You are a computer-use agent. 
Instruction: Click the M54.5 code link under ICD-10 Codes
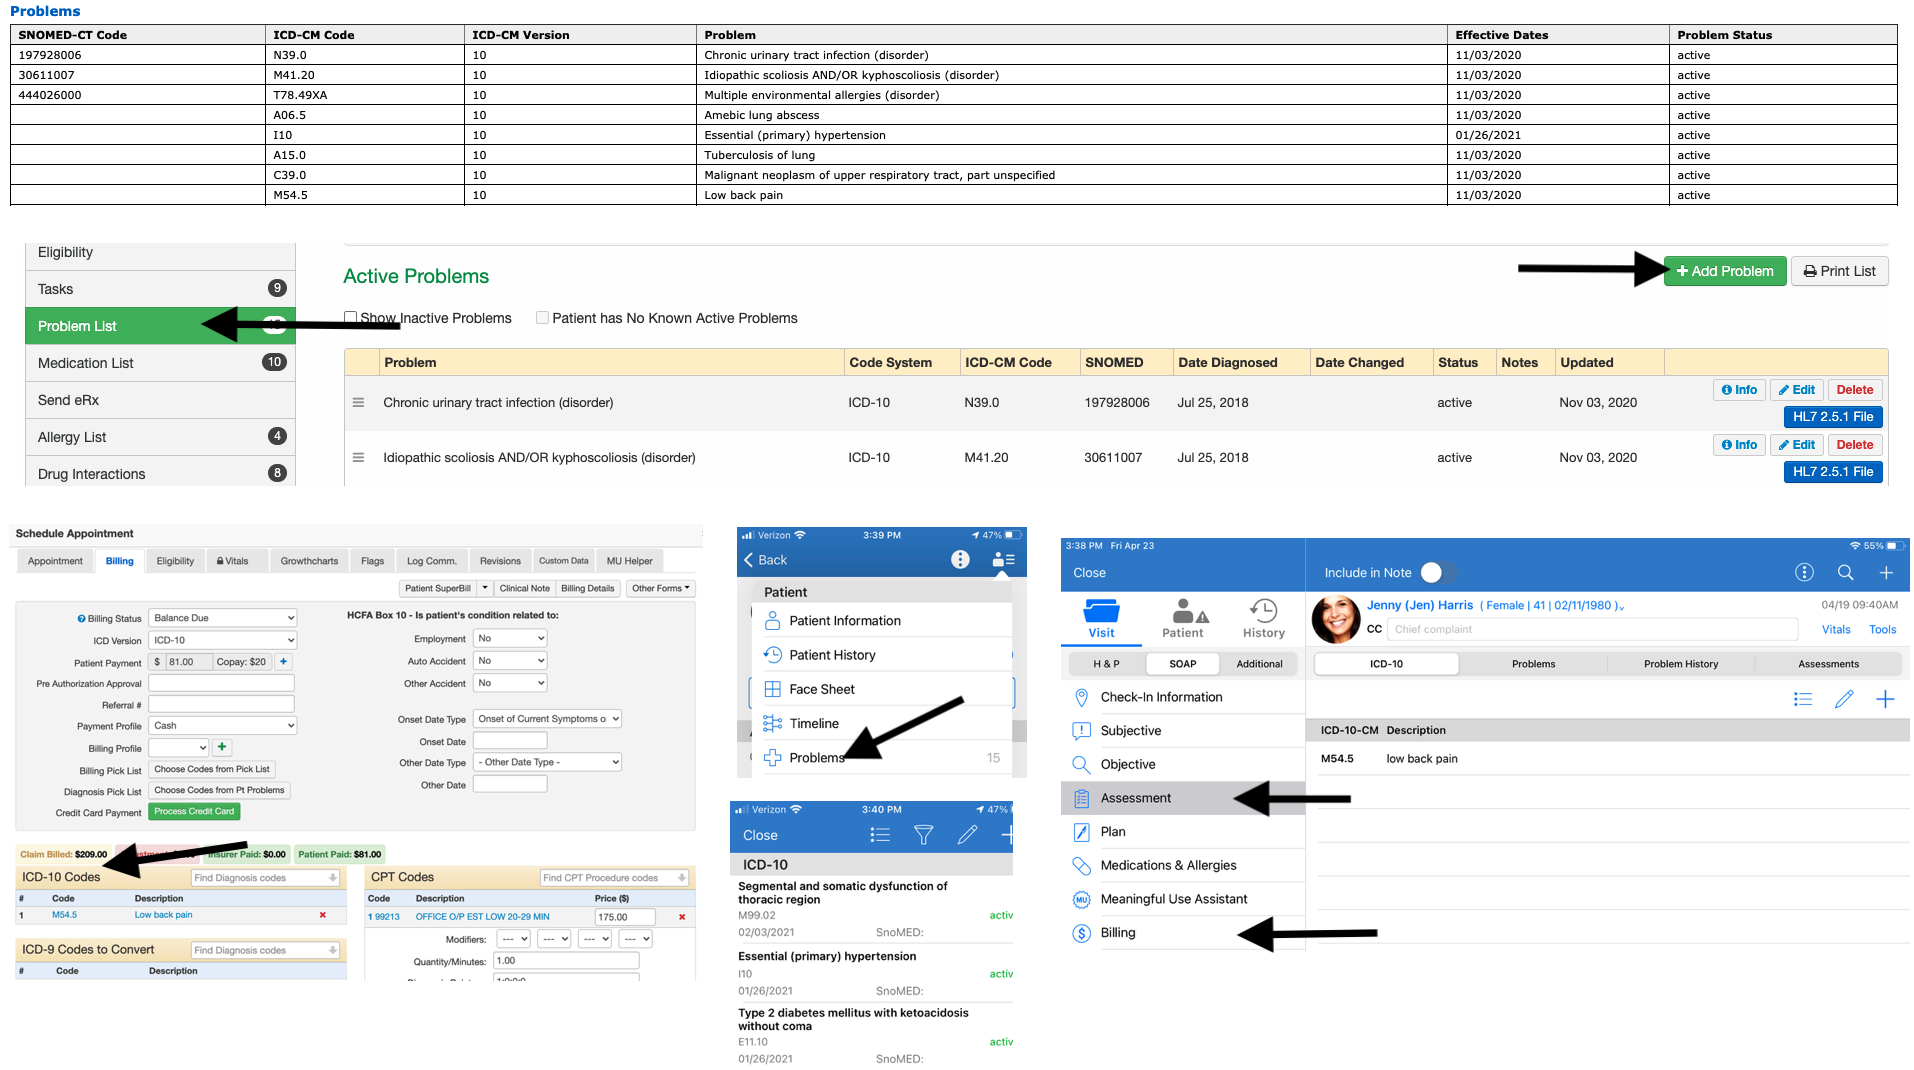pos(64,915)
